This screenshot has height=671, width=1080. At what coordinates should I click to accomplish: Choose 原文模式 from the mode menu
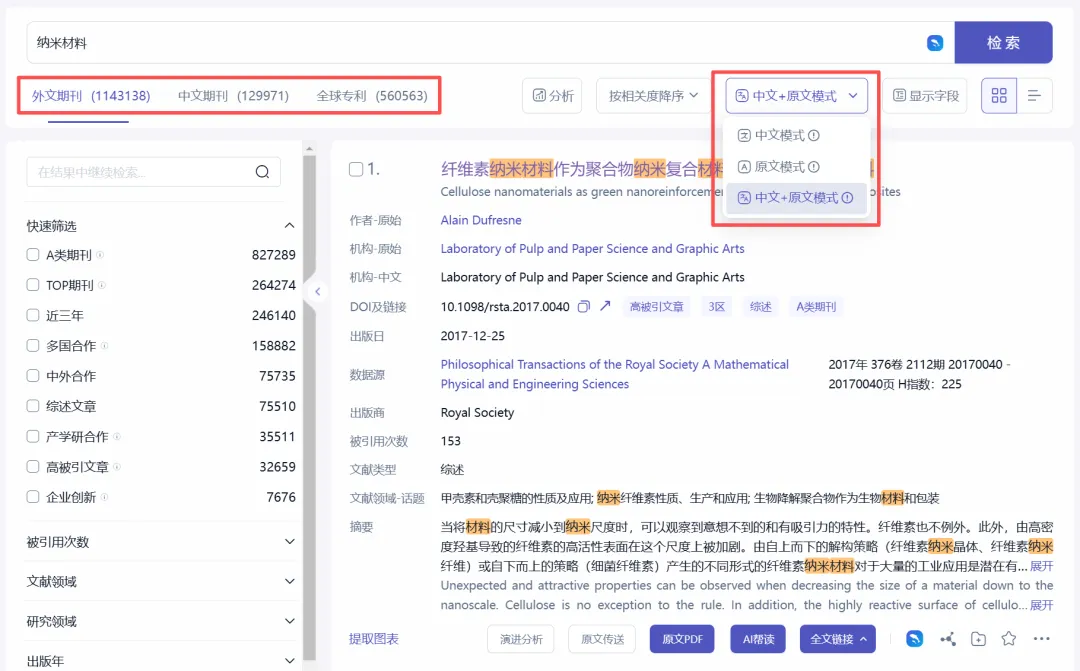click(x=796, y=167)
